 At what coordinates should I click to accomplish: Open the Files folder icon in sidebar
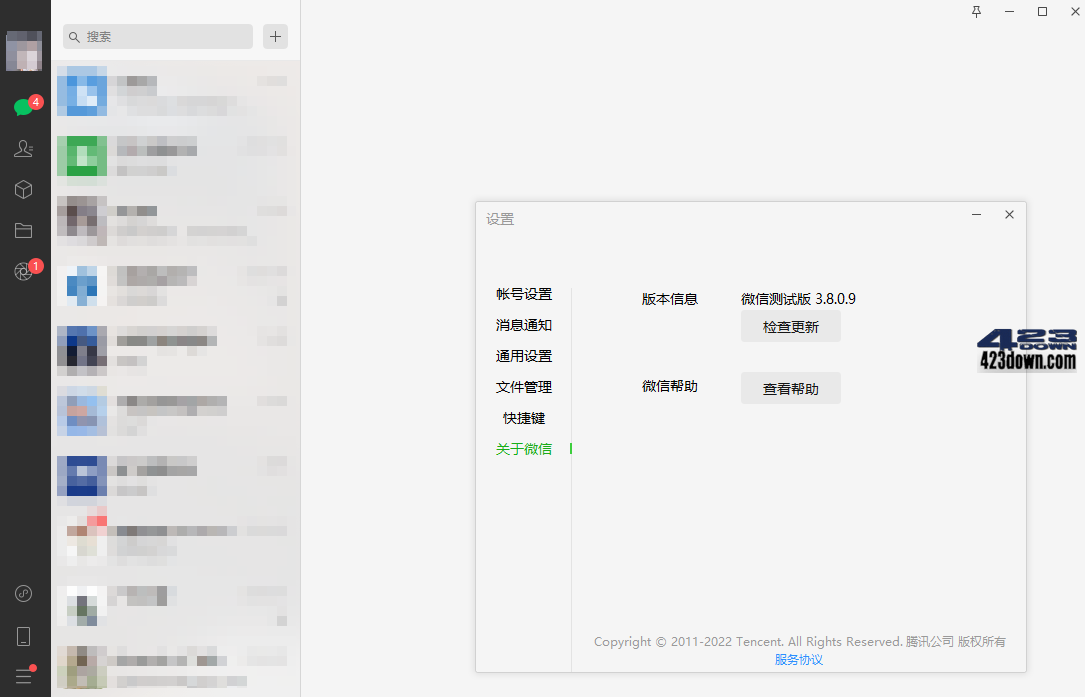click(23, 231)
